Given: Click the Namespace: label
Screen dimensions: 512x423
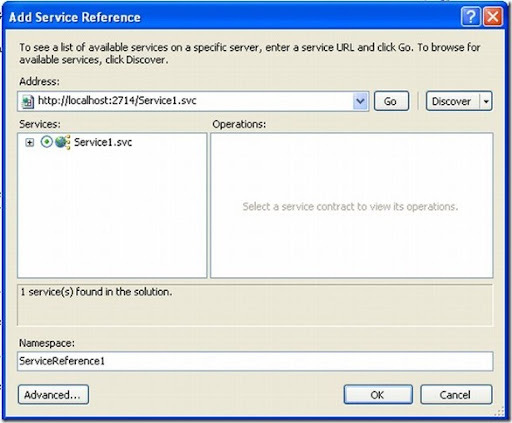Looking at the screenshot, I should pos(47,343).
